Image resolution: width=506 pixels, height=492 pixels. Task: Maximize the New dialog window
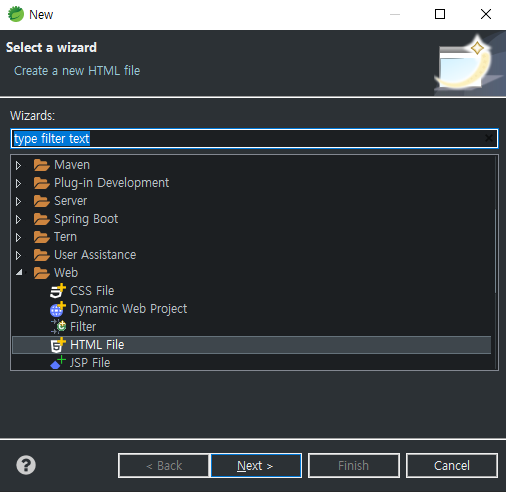440,14
